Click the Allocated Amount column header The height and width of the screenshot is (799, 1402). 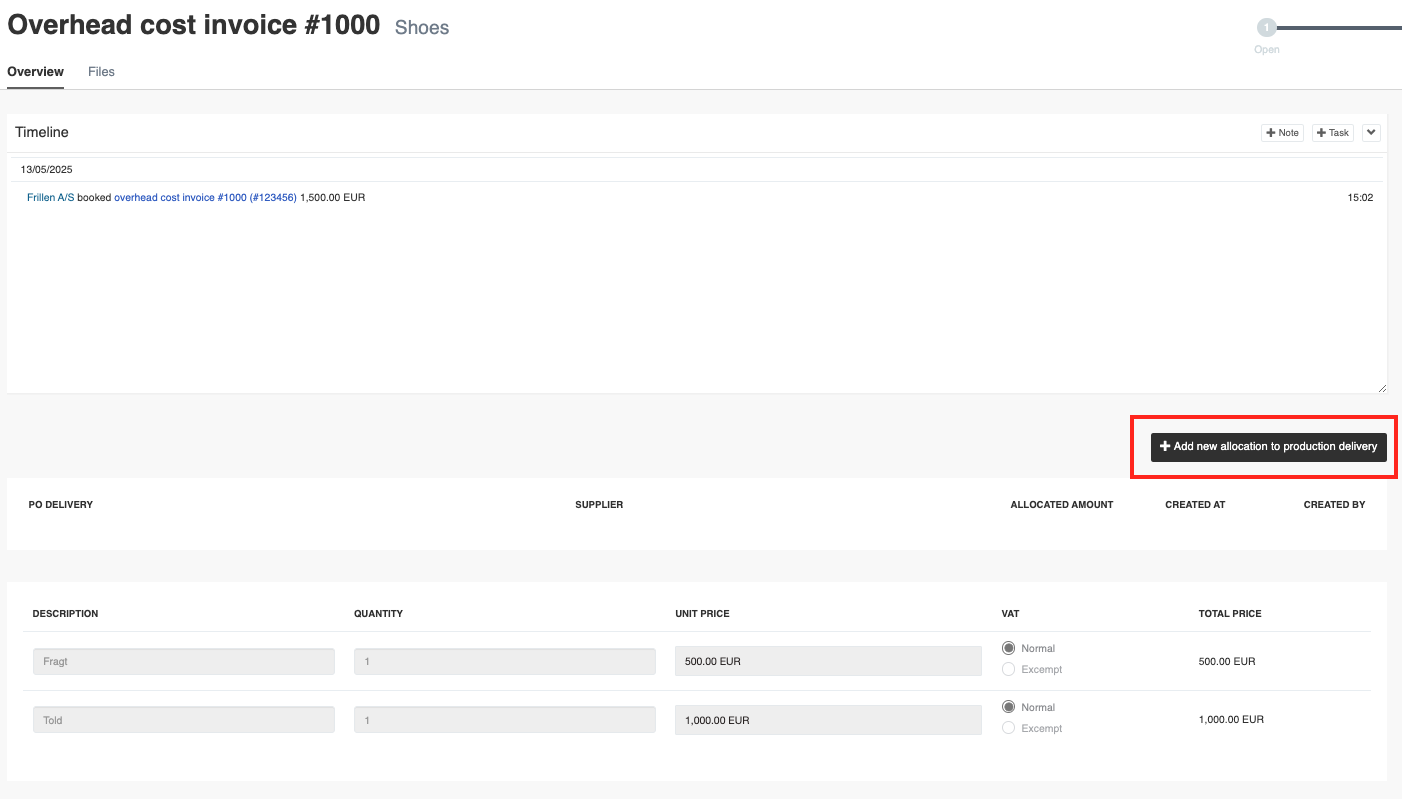(x=1061, y=505)
